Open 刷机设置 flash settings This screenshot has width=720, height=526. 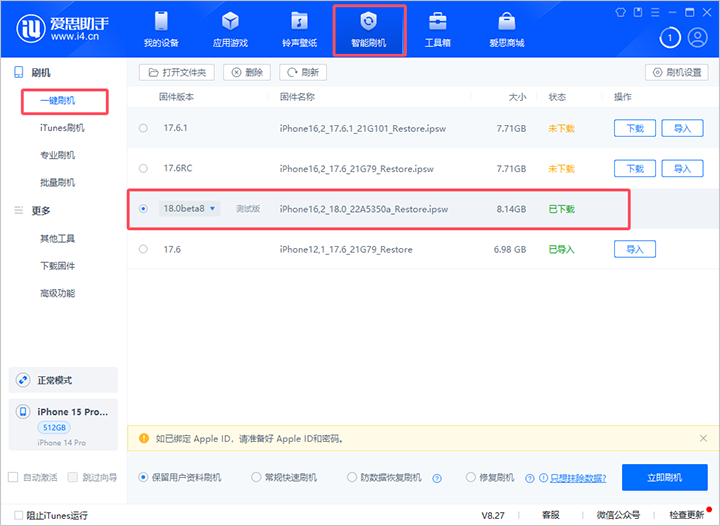click(x=678, y=72)
